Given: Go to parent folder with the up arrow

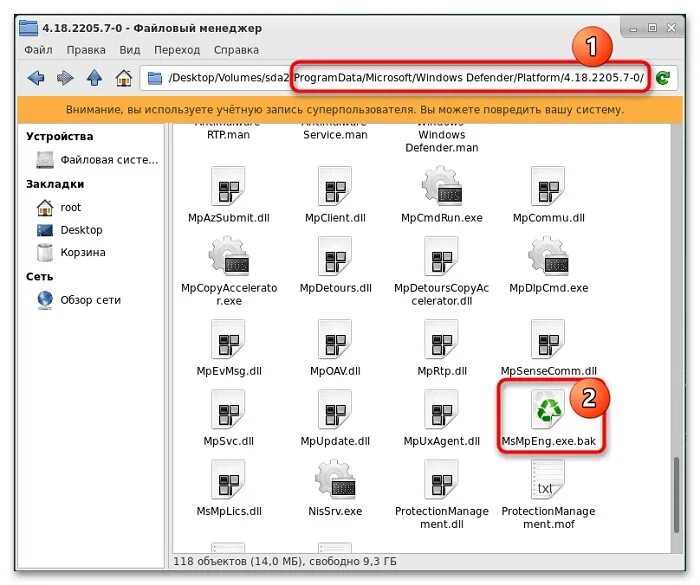Looking at the screenshot, I should tap(94, 78).
